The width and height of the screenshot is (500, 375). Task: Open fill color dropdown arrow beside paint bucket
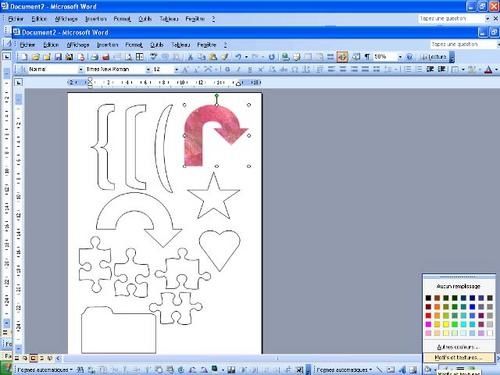436,370
